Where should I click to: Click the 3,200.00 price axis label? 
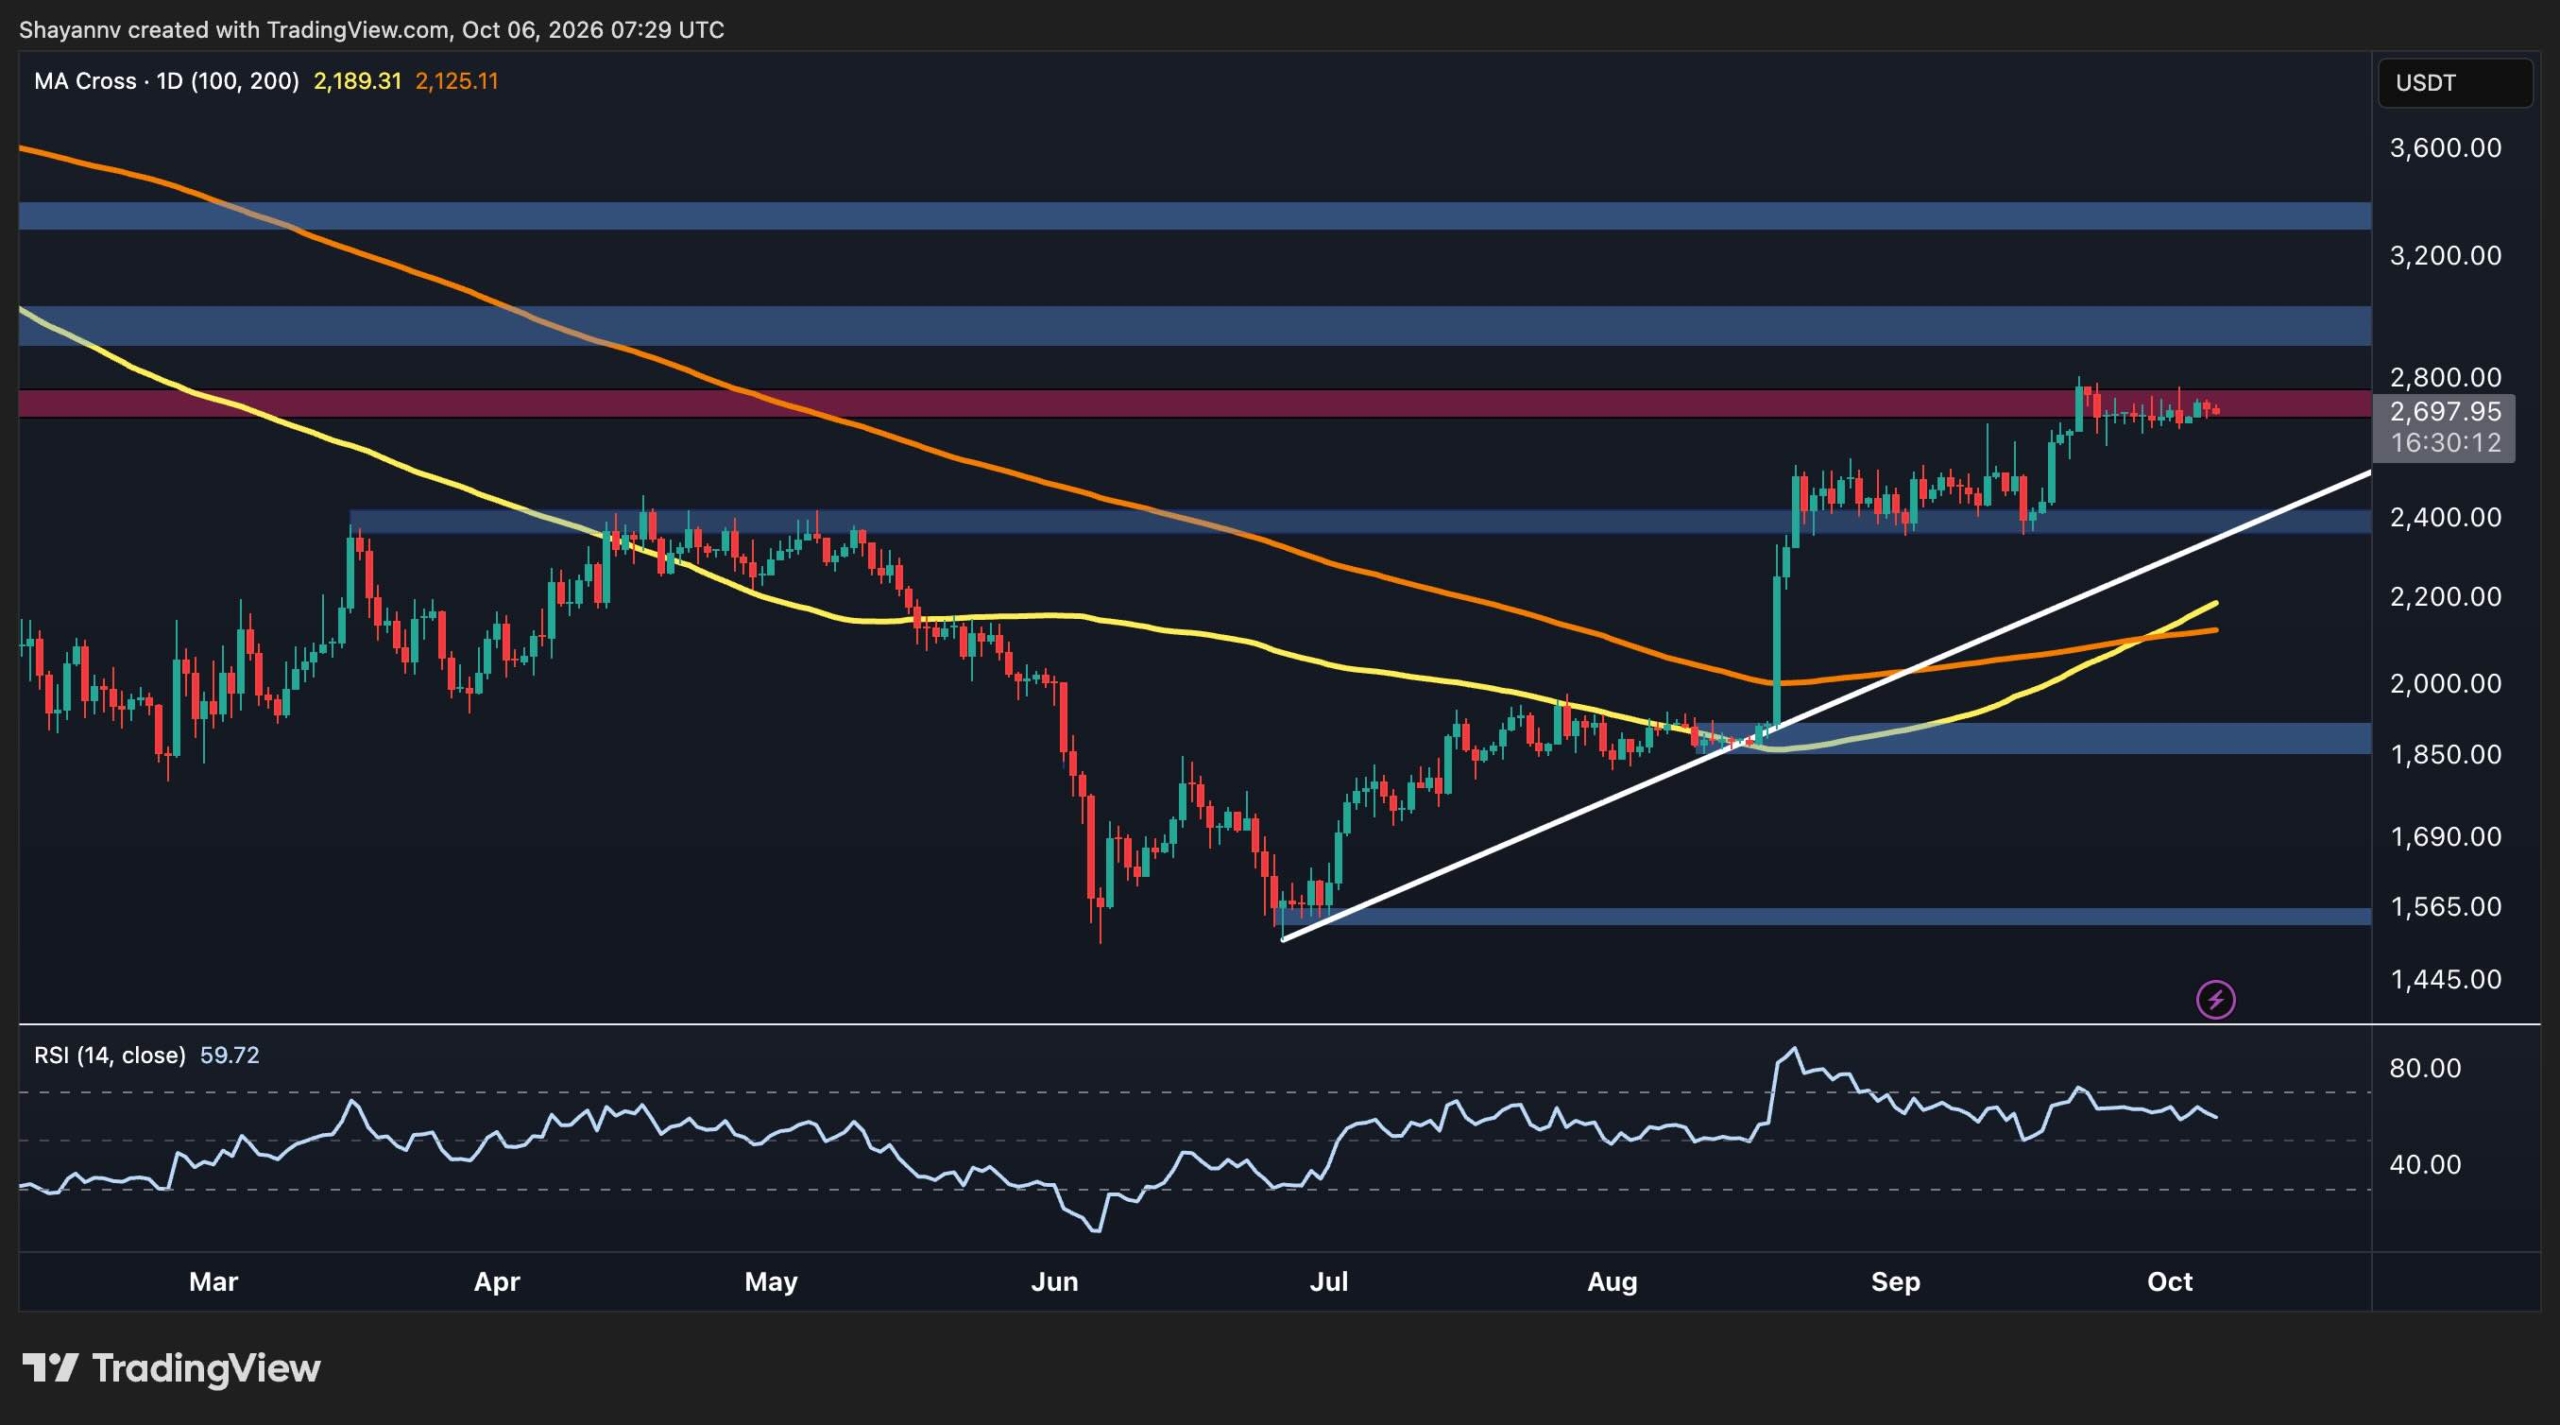(x=2445, y=255)
